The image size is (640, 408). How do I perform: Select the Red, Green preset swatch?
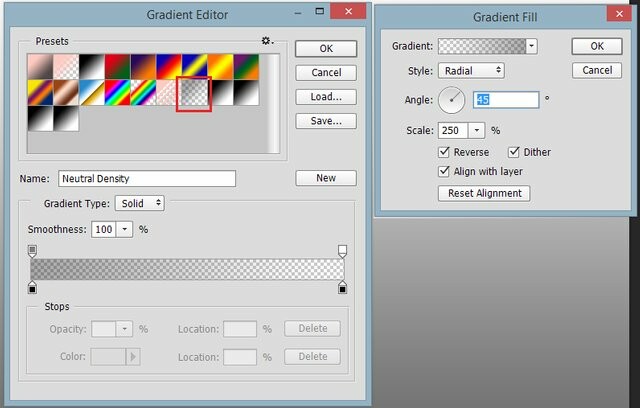118,67
